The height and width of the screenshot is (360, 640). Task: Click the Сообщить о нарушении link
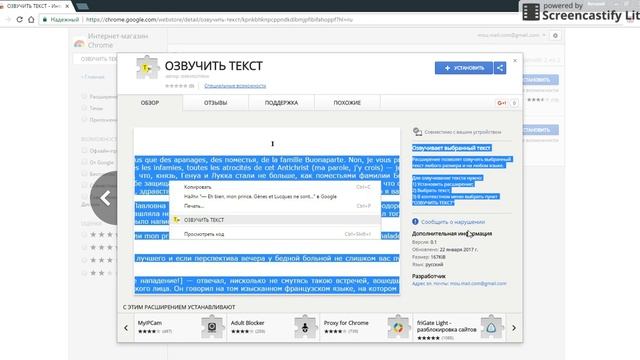453,222
